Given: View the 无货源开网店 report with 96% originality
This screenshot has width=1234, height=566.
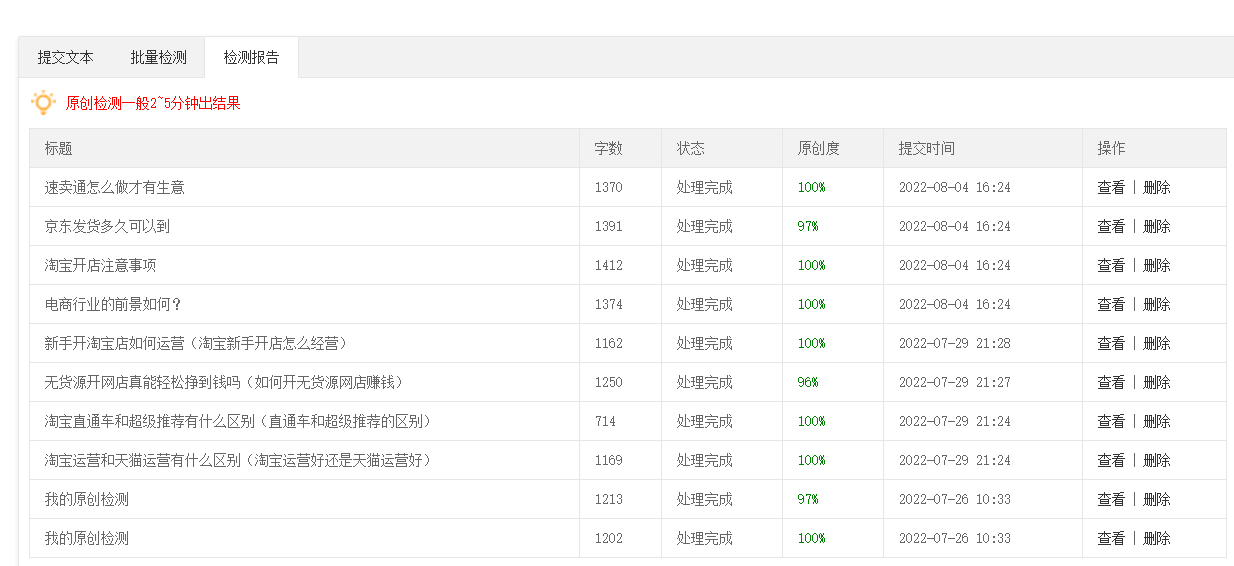Looking at the screenshot, I should pyautogui.click(x=1111, y=382).
